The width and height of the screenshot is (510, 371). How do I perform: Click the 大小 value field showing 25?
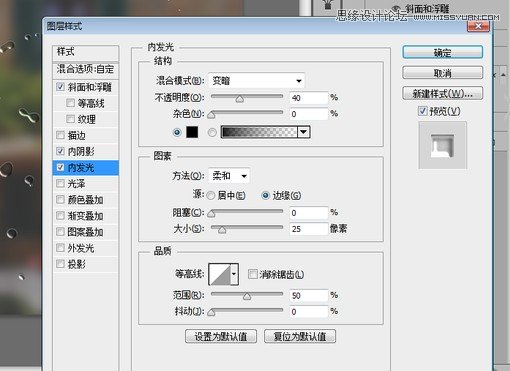[x=309, y=229]
